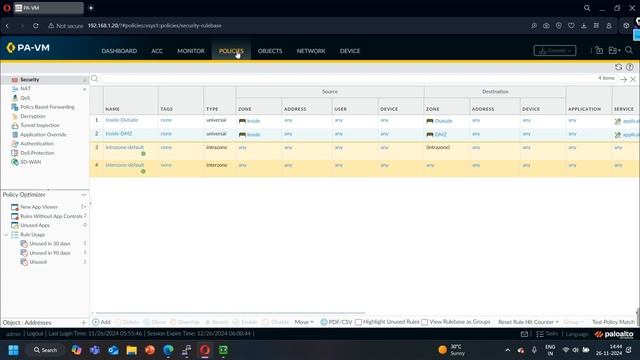Add an address object with plus icon
The image size is (640, 360).
[84, 322]
